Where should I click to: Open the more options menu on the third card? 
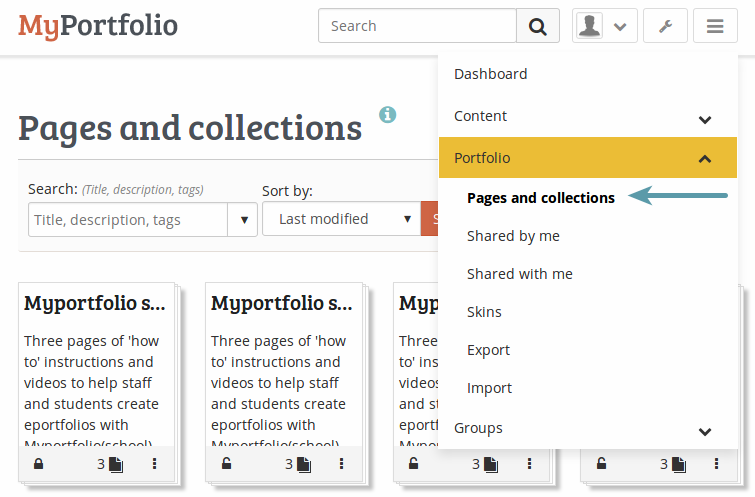[x=529, y=464]
